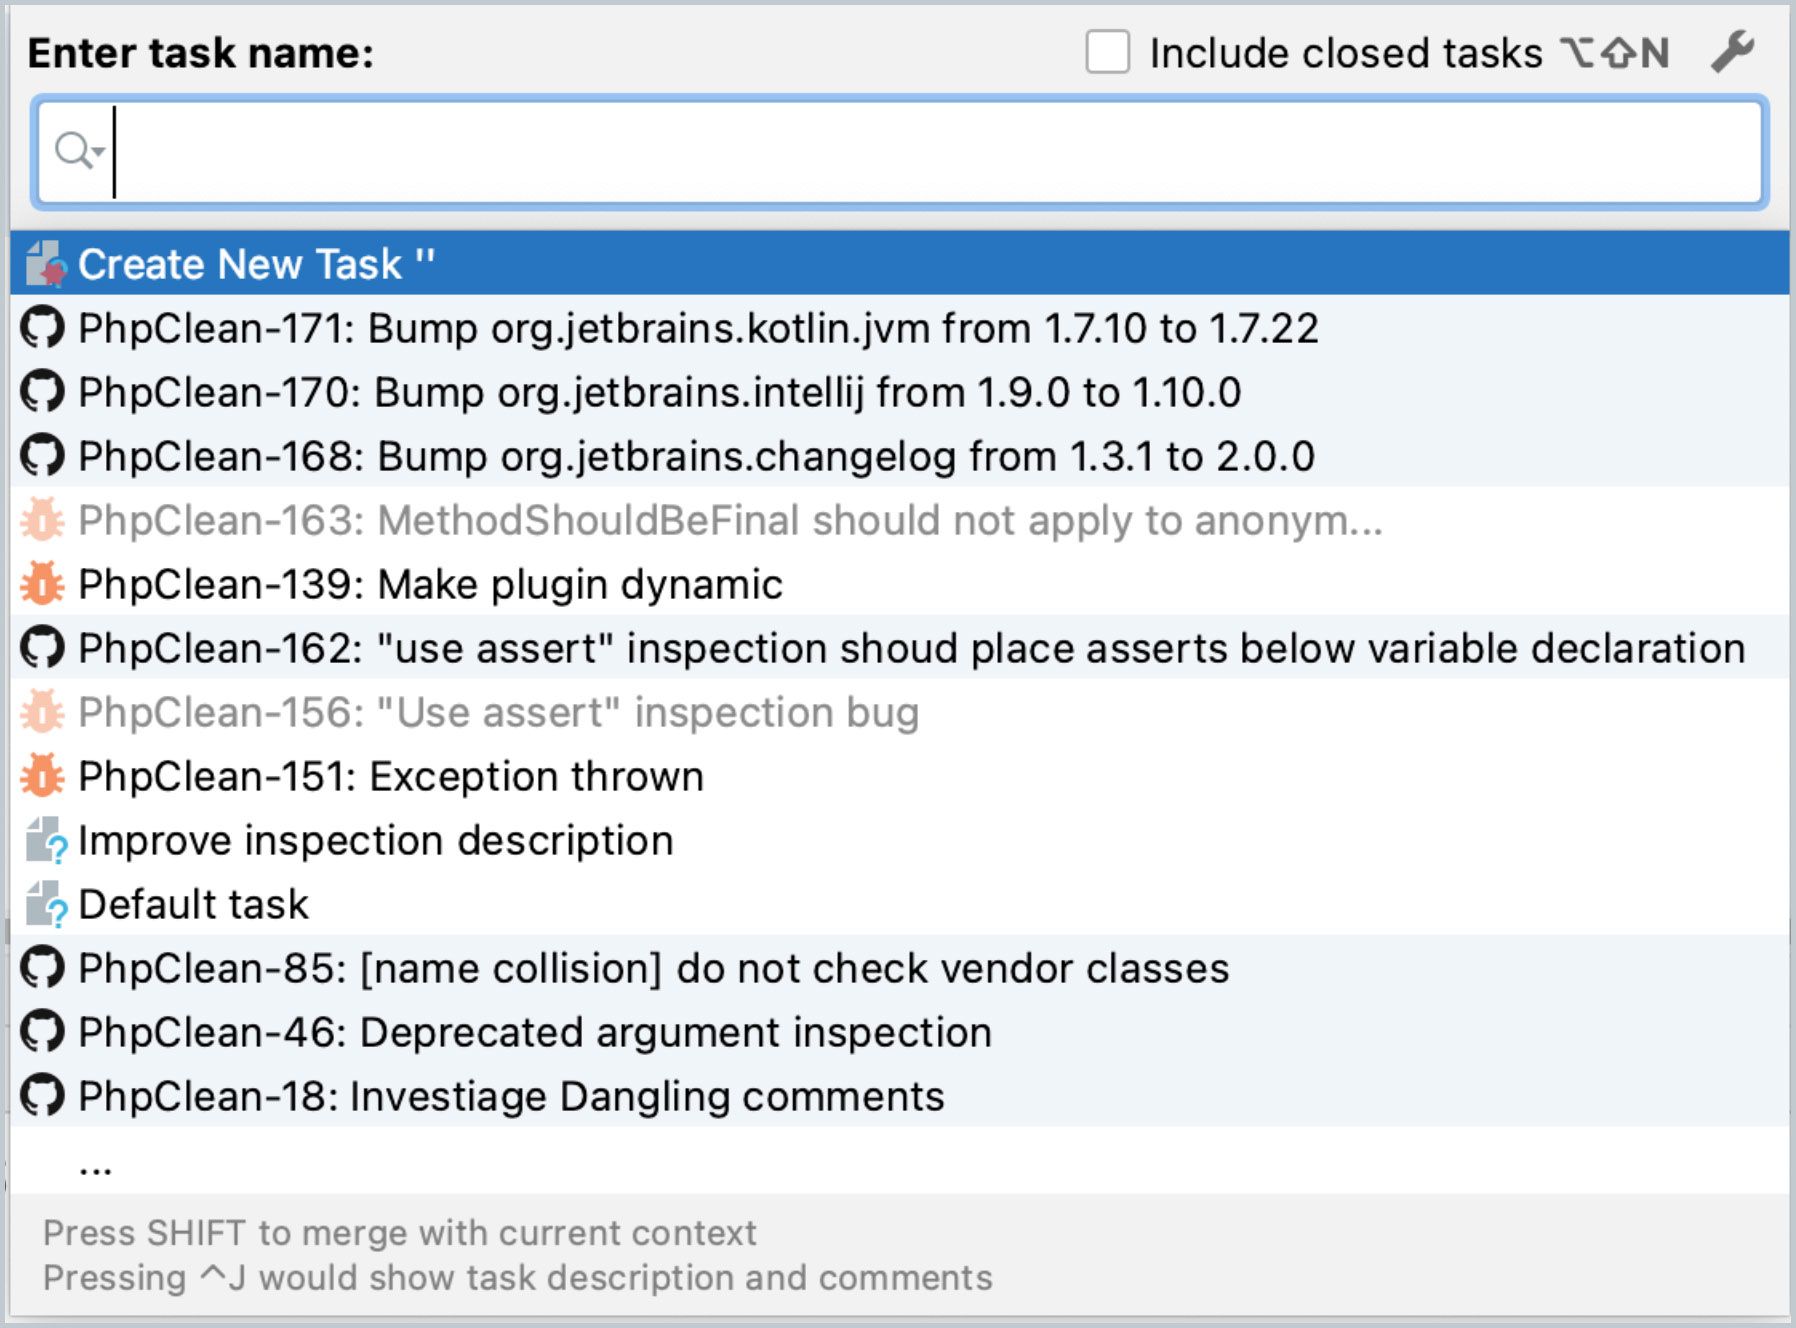Click GitHub icon for PhpClean-46
This screenshot has height=1328, width=1796.
pyautogui.click(x=42, y=1032)
